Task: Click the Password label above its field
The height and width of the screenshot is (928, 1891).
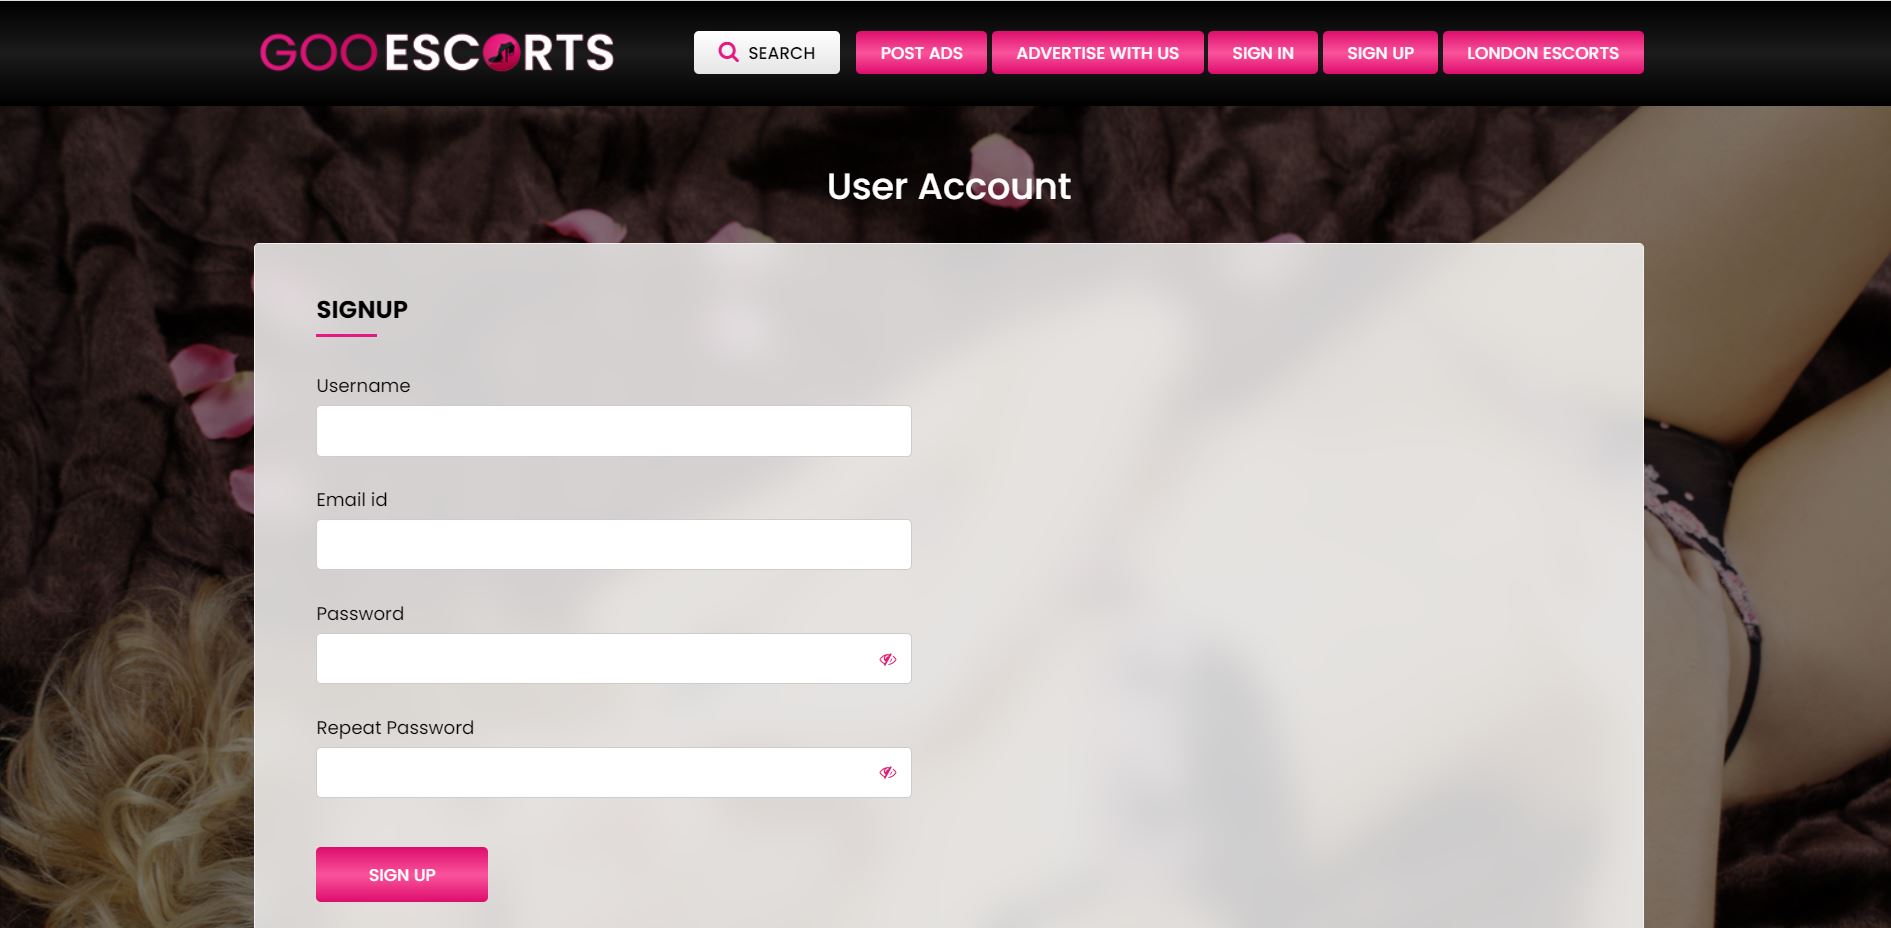Action: coord(360,614)
